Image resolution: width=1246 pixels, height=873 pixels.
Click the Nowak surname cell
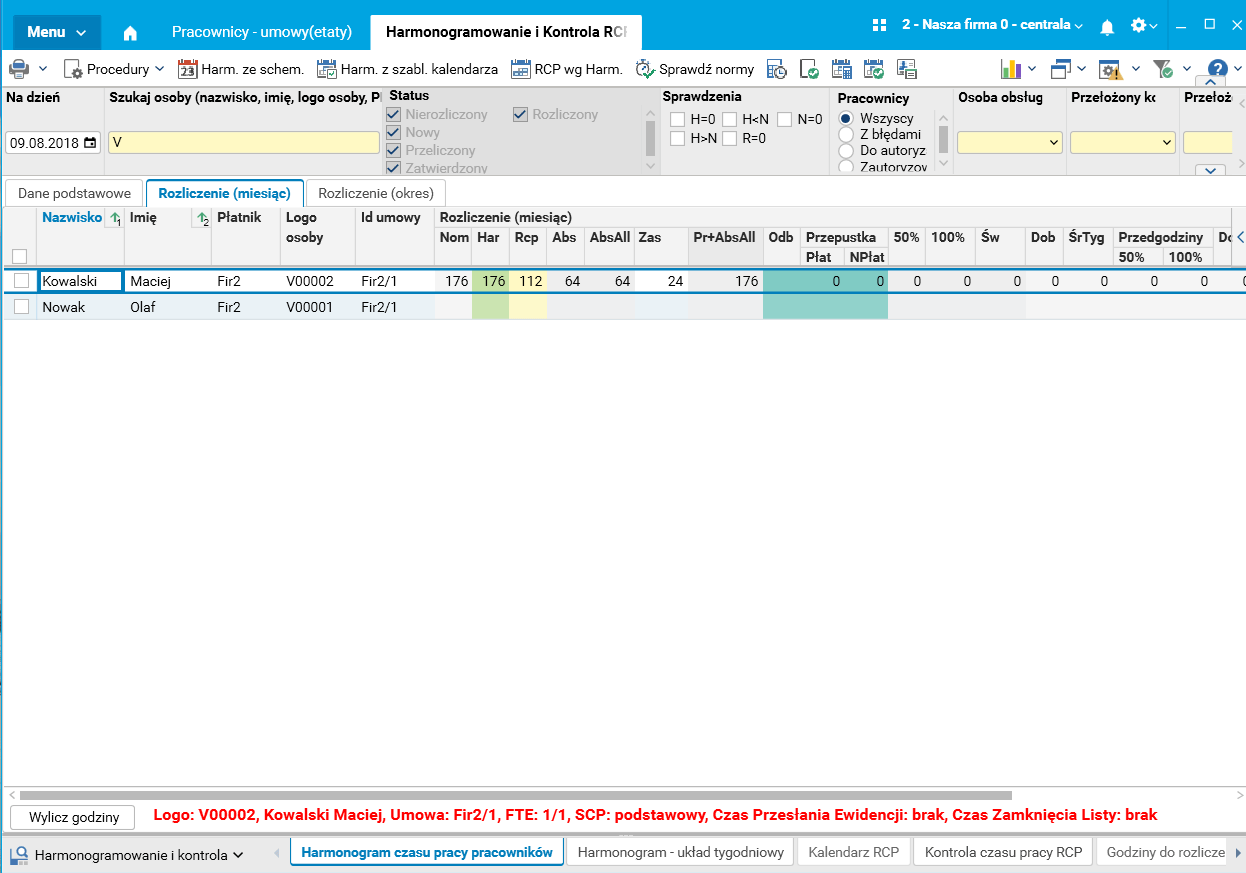point(80,307)
